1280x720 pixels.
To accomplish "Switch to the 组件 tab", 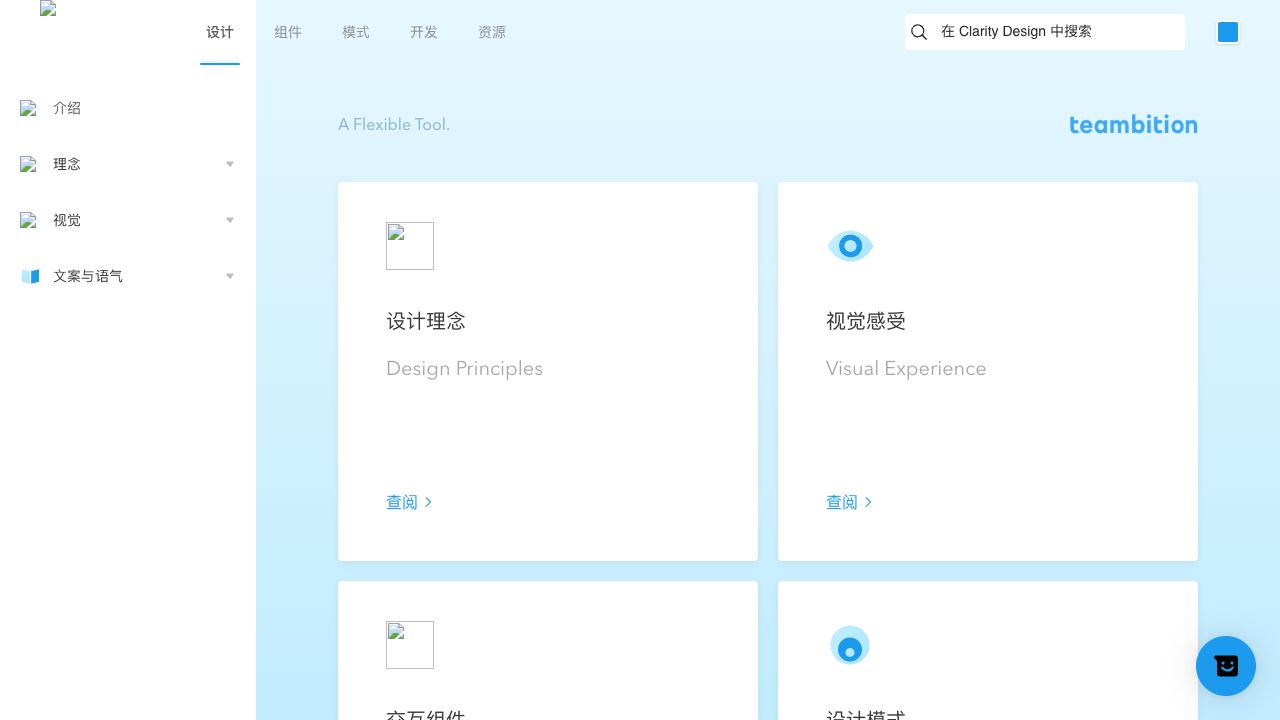I will 288,32.
